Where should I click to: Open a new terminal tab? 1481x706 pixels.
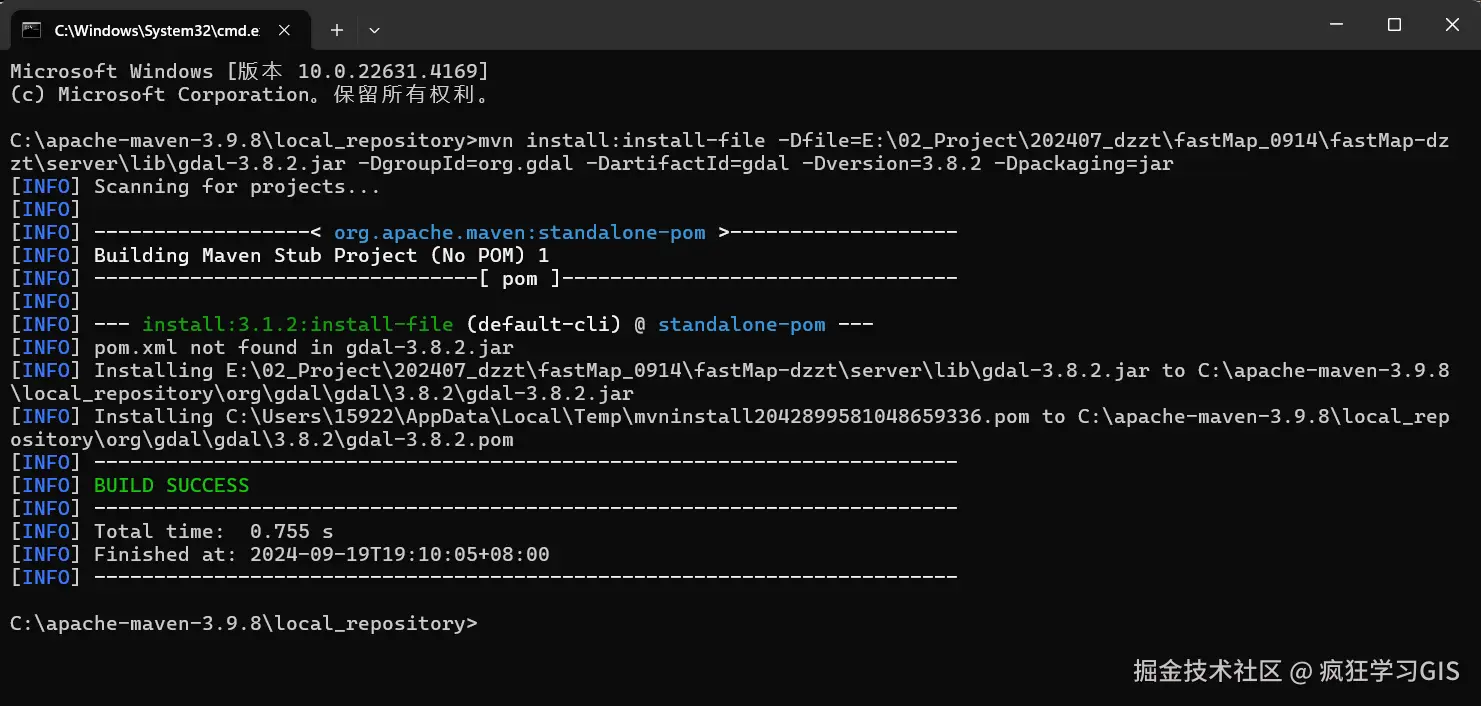coord(337,30)
